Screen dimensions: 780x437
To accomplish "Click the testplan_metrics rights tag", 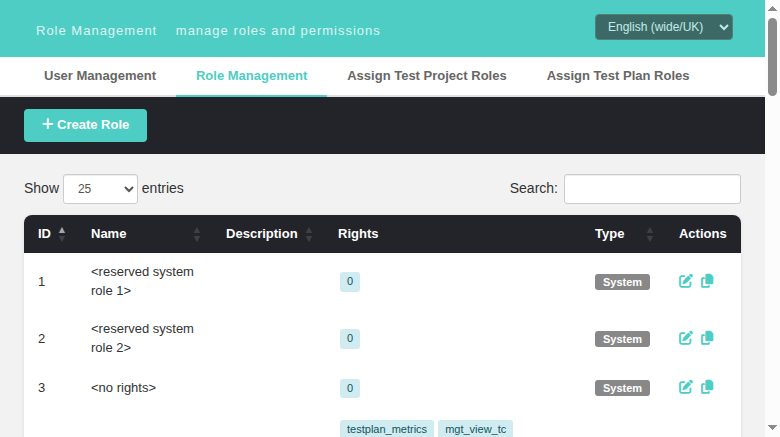I will click(387, 429).
